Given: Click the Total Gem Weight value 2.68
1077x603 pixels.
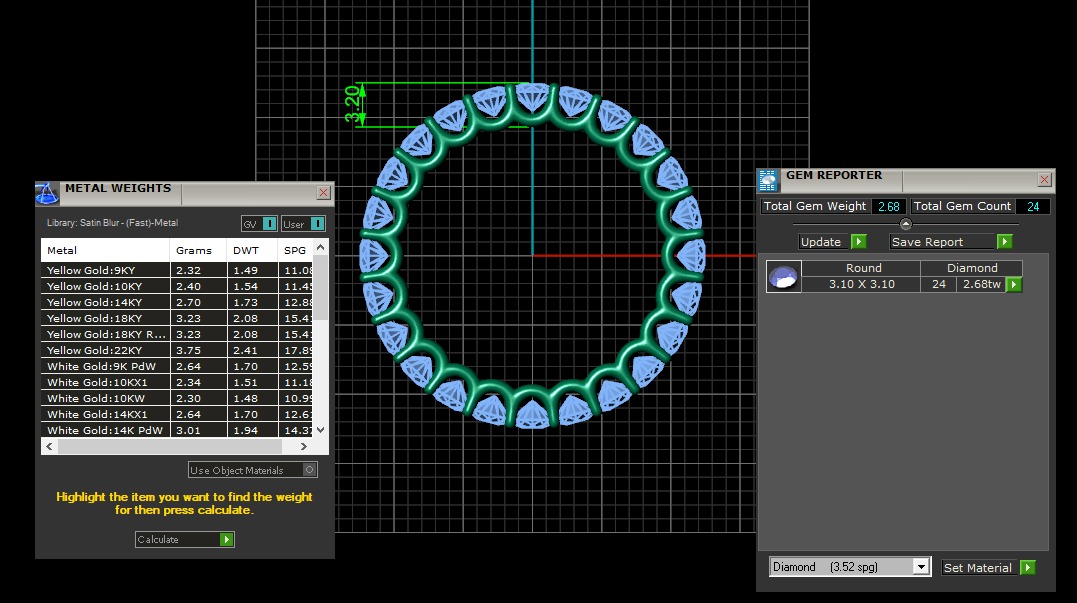Looking at the screenshot, I should pyautogui.click(x=889, y=206).
